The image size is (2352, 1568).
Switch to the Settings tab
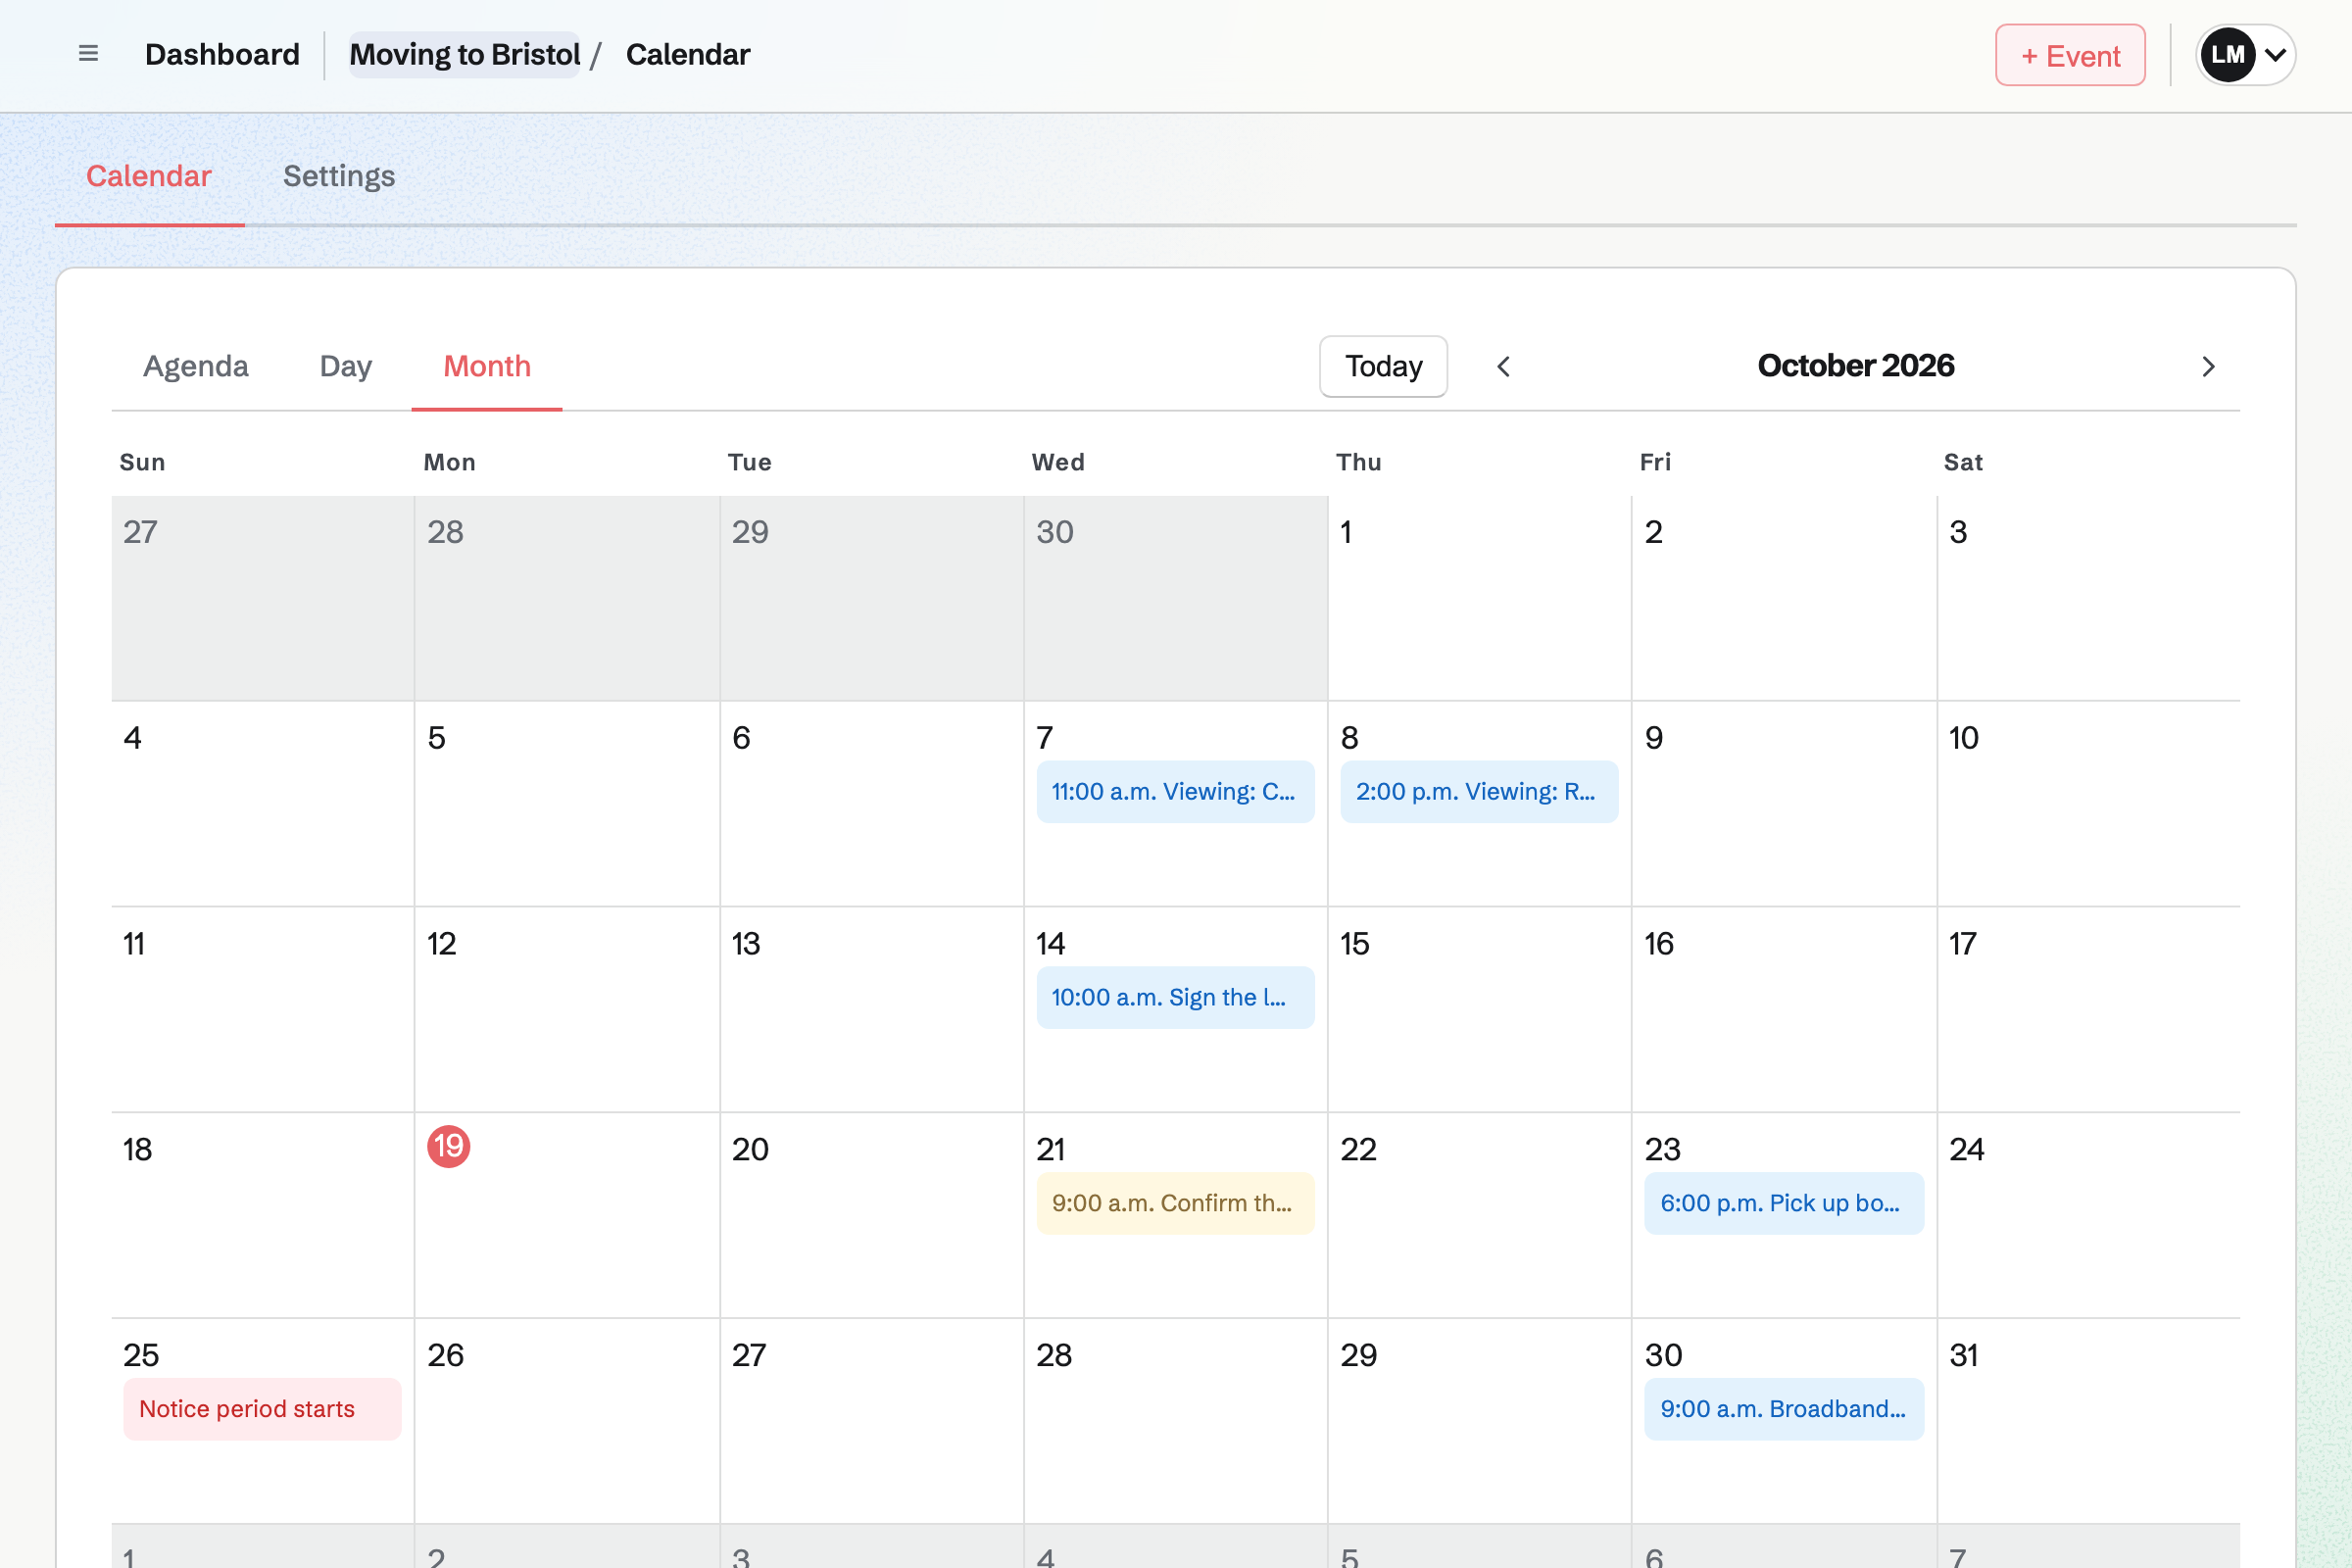(x=339, y=176)
